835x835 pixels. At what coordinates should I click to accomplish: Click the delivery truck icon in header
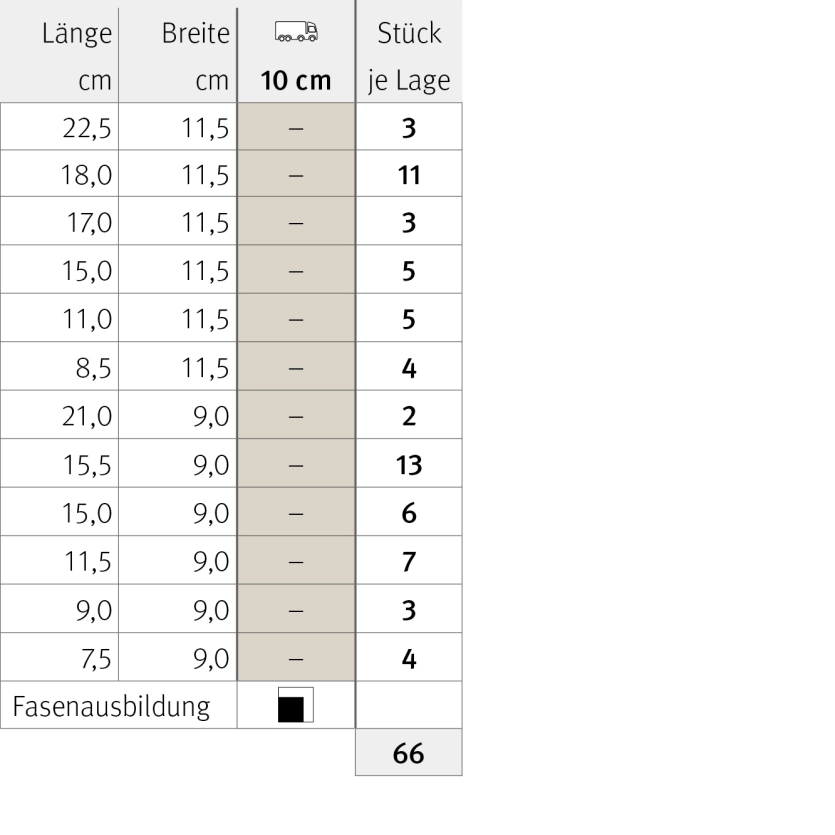(296, 31)
